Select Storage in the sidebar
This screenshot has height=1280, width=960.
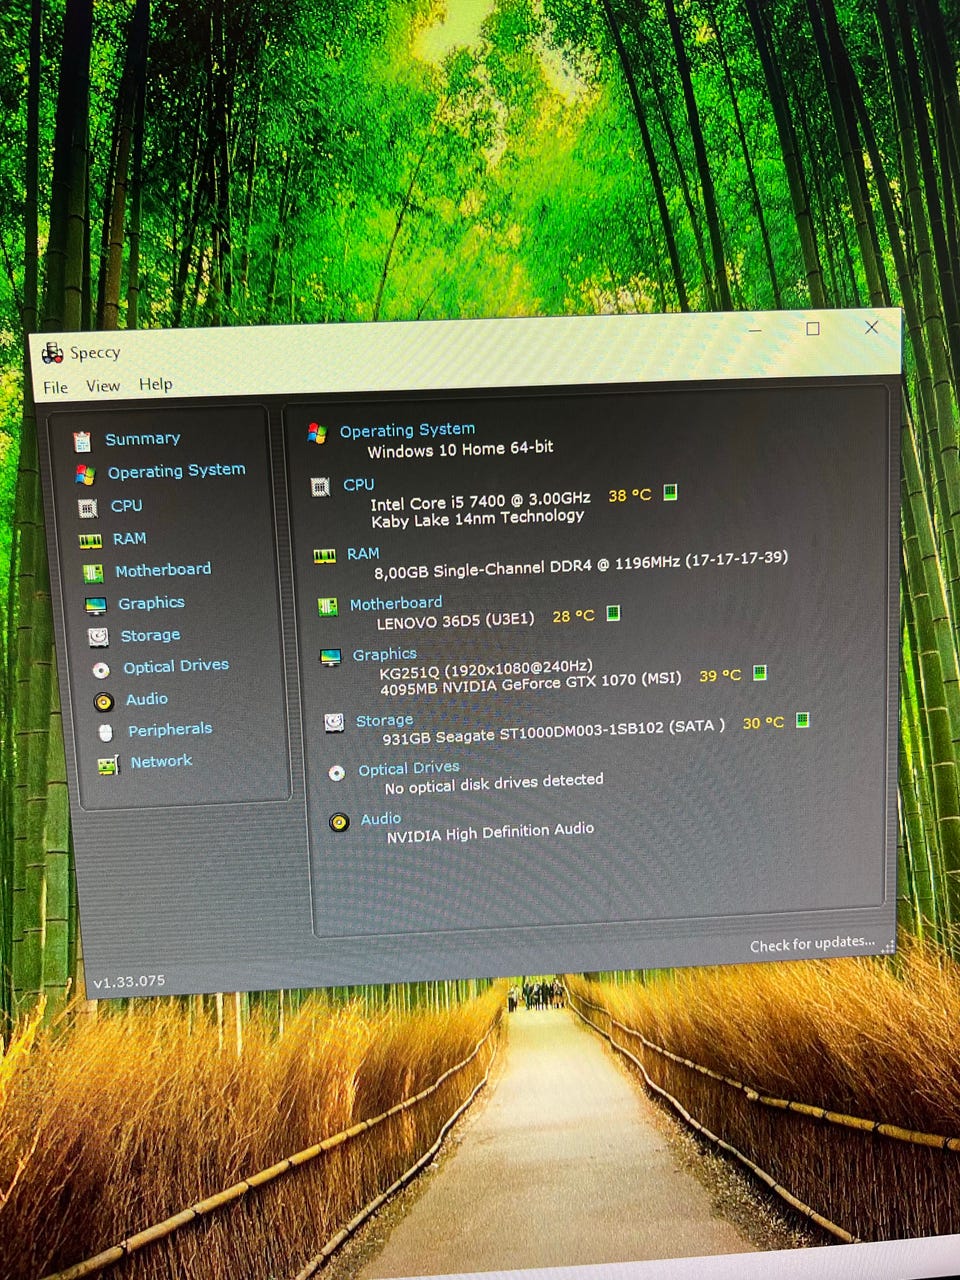click(150, 635)
